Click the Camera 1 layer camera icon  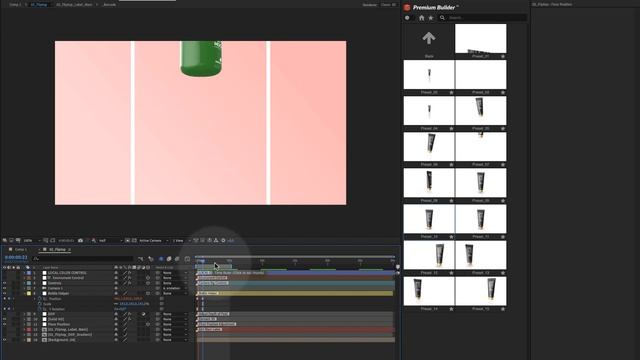(44, 288)
